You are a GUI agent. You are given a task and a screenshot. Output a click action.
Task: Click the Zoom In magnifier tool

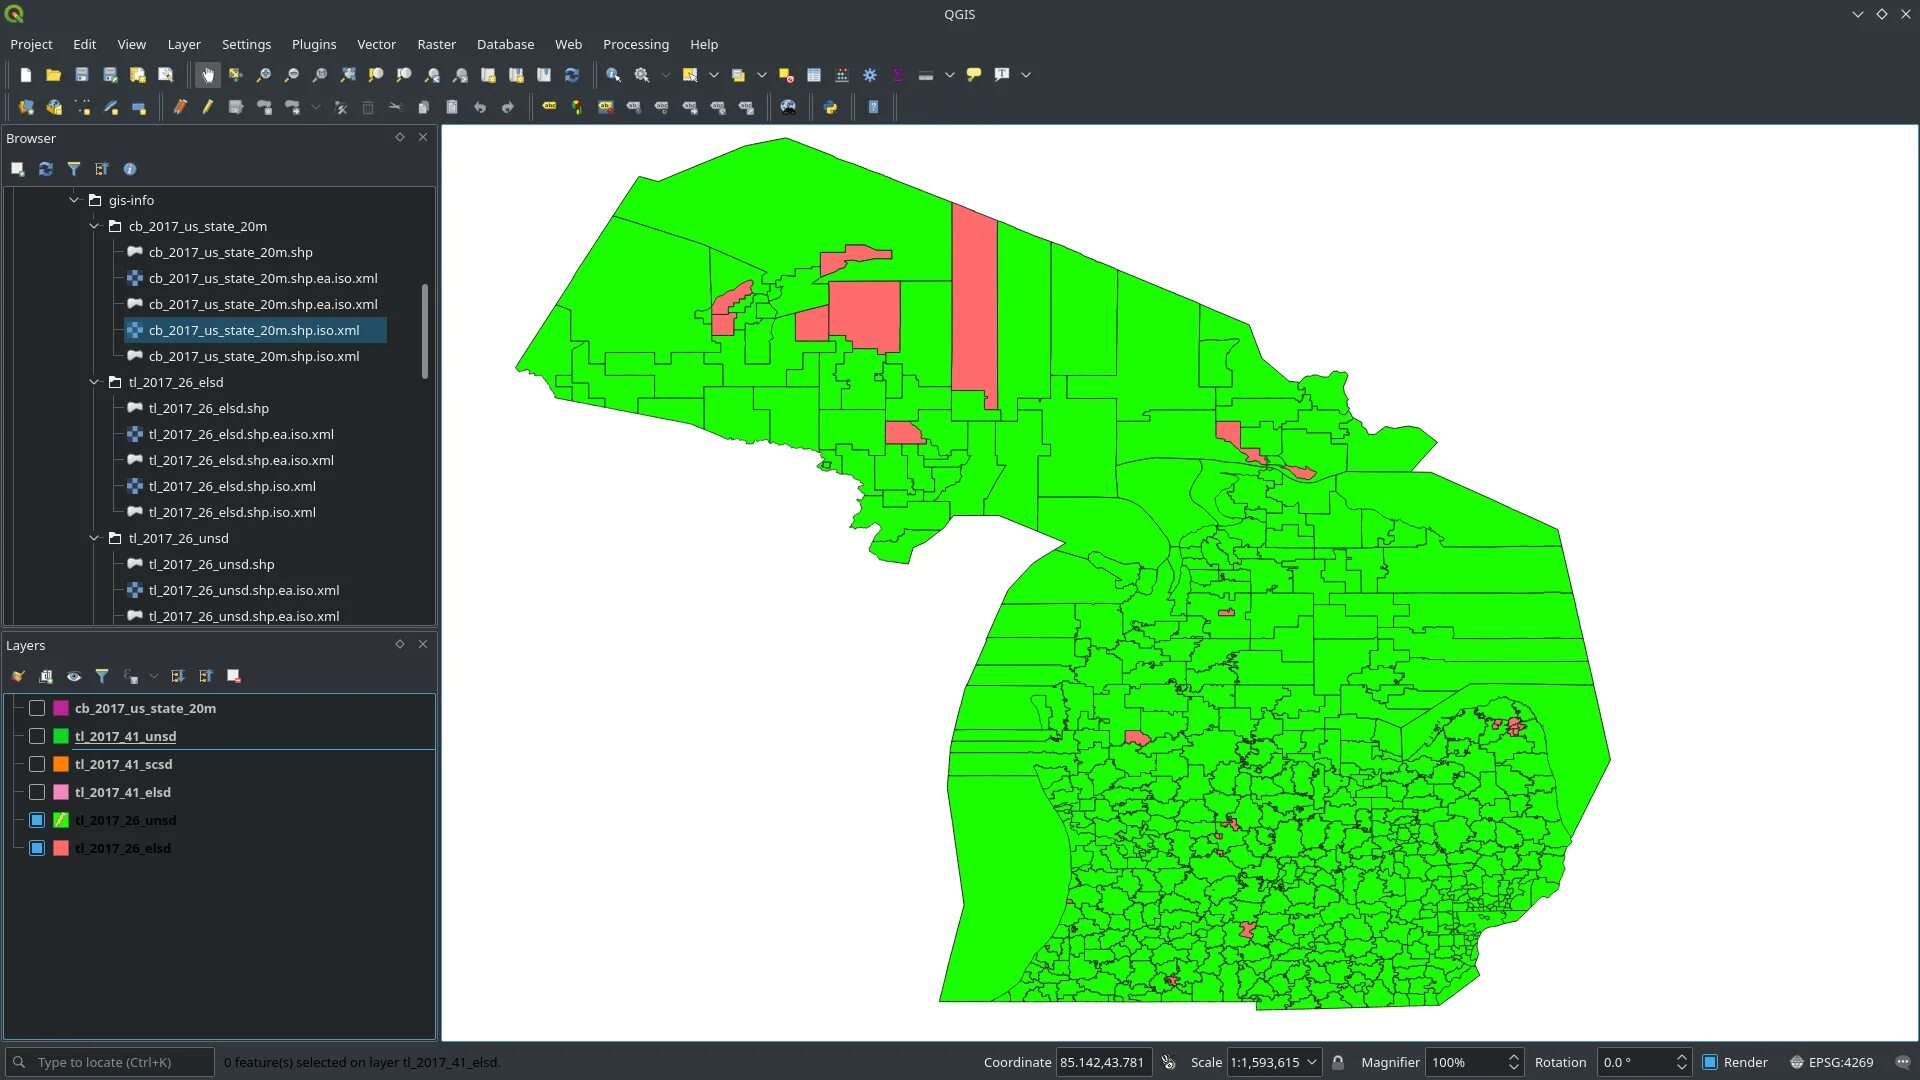[264, 75]
